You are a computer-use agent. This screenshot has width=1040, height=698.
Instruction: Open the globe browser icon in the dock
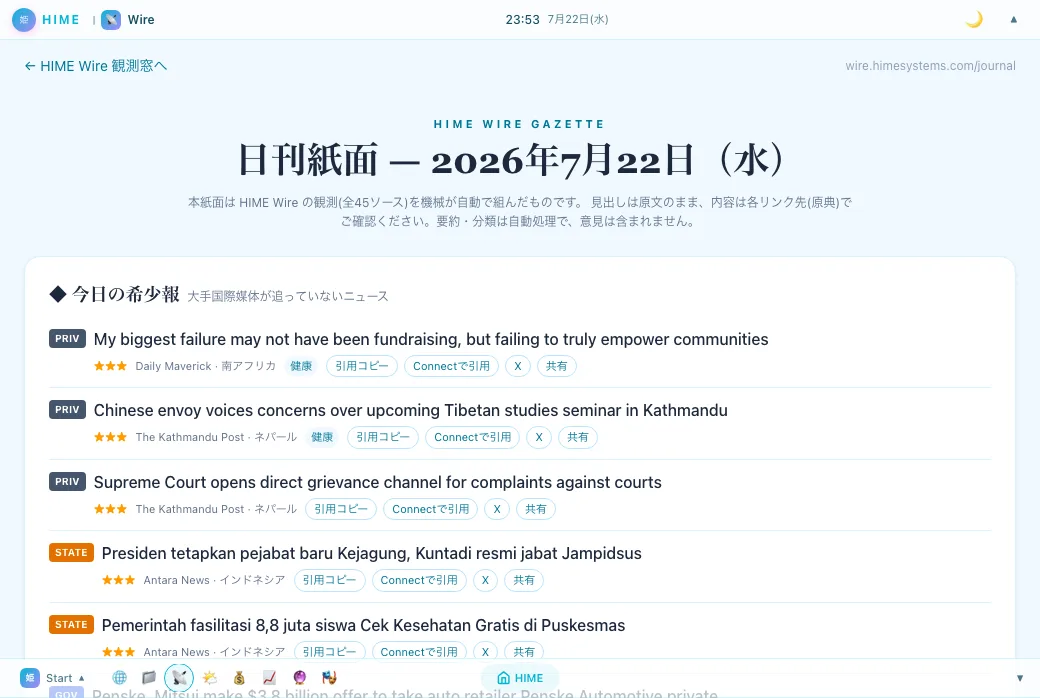pyautogui.click(x=119, y=677)
